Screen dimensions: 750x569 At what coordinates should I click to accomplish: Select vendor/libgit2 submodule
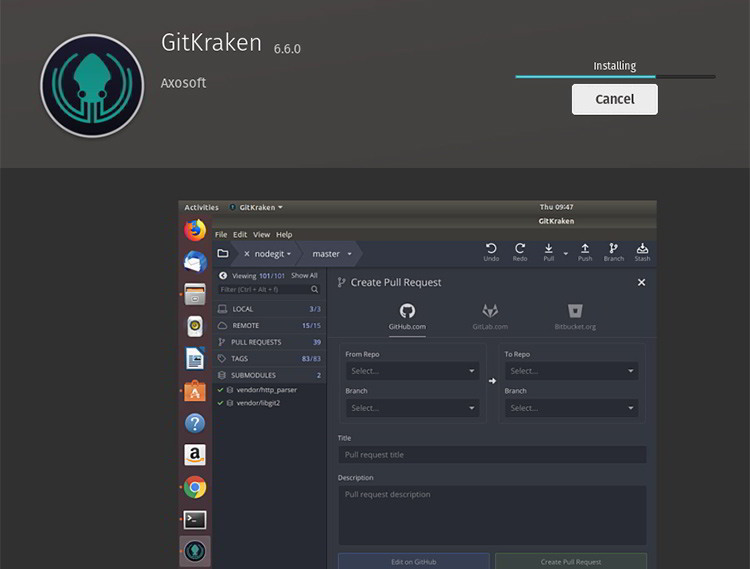tap(258, 403)
